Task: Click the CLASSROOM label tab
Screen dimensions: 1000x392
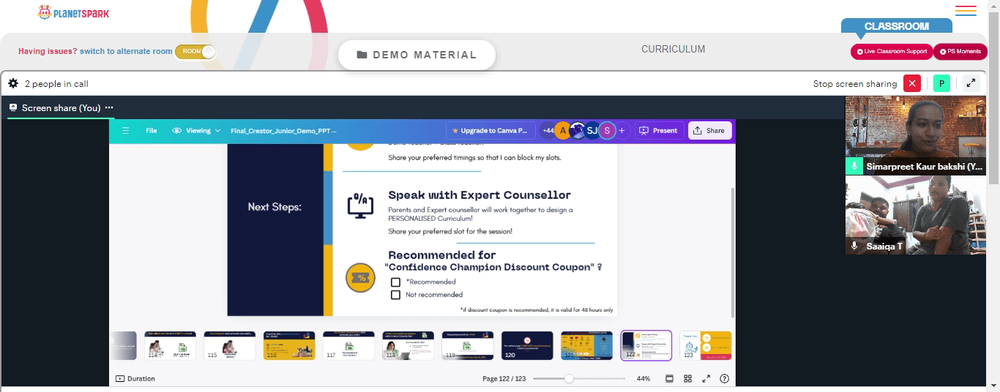Action: pyautogui.click(x=896, y=26)
